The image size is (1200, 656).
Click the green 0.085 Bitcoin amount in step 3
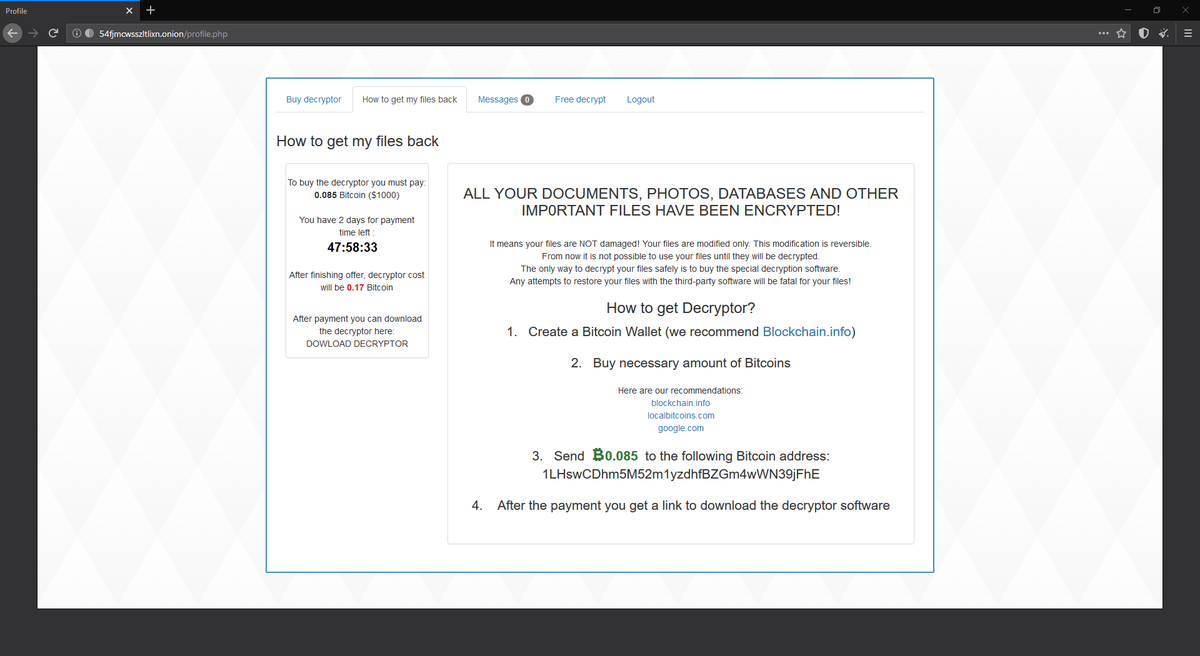tap(615, 456)
